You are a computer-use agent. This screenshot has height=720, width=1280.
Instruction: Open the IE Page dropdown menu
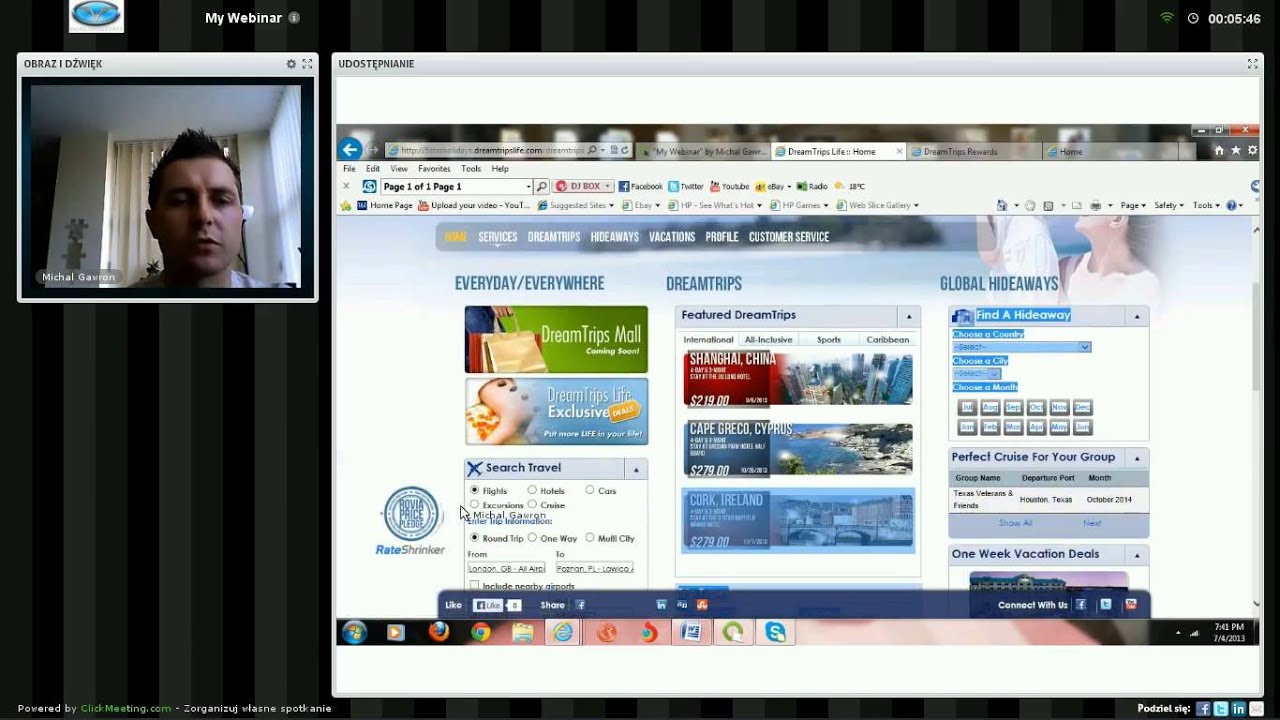pyautogui.click(x=1133, y=205)
